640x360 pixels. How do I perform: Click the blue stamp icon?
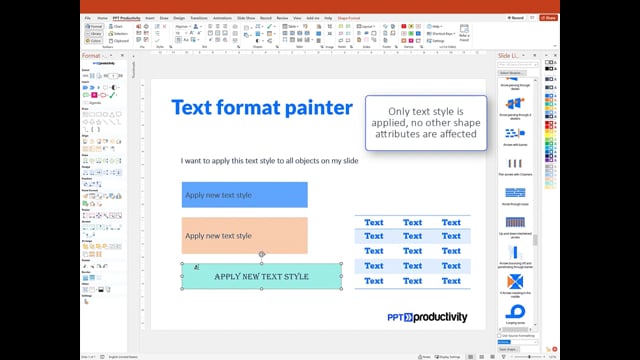pyautogui.click(x=418, y=33)
